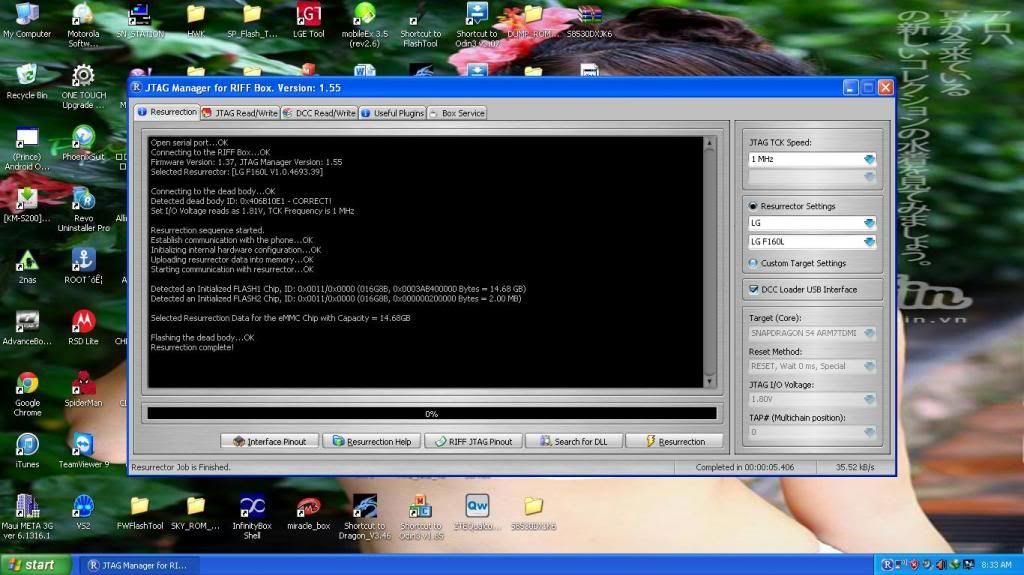Expand the JTAG TCK Speed dropdown
The width and height of the screenshot is (1024, 575).
[869, 159]
